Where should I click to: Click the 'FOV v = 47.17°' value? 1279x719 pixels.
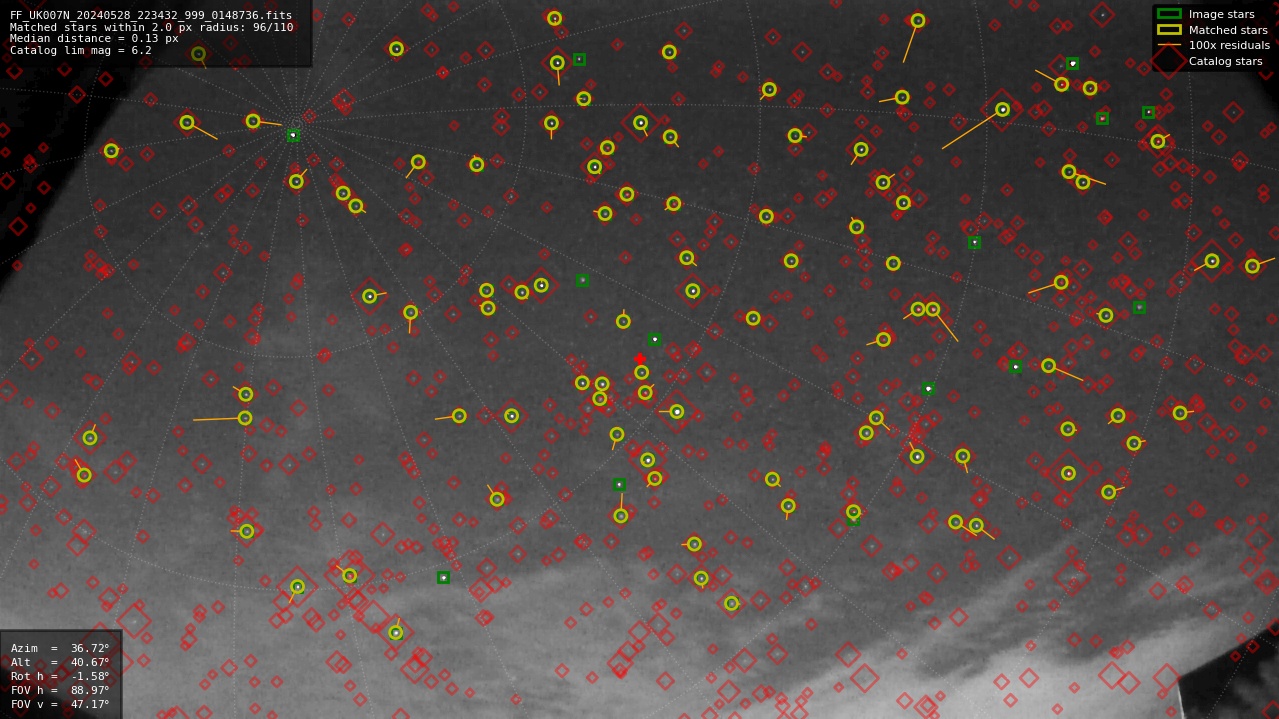coord(60,704)
